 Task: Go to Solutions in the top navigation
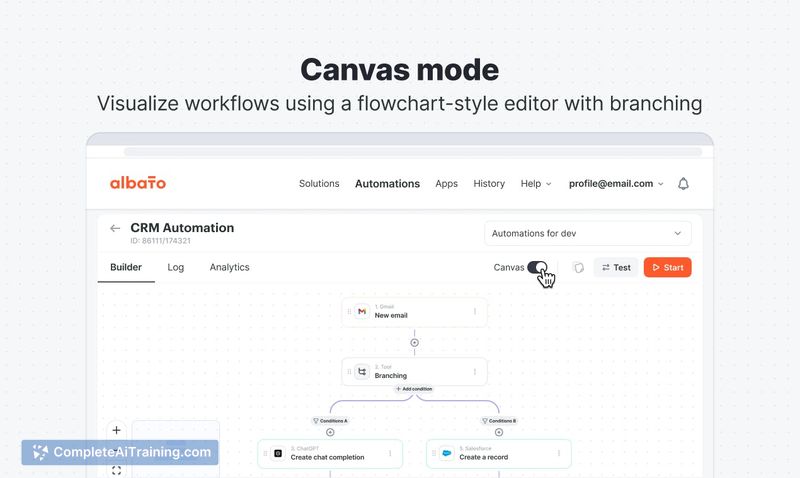tap(319, 184)
